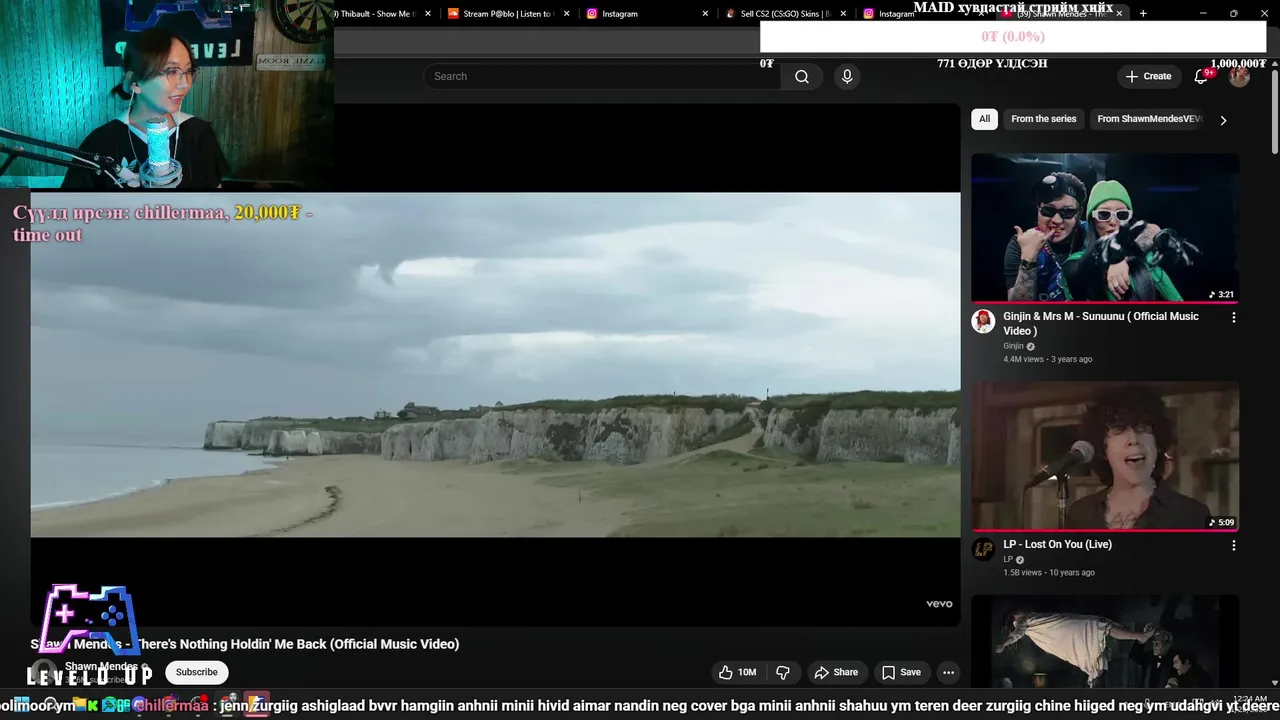Select the From the series chip
The height and width of the screenshot is (720, 1280).
pos(1043,119)
